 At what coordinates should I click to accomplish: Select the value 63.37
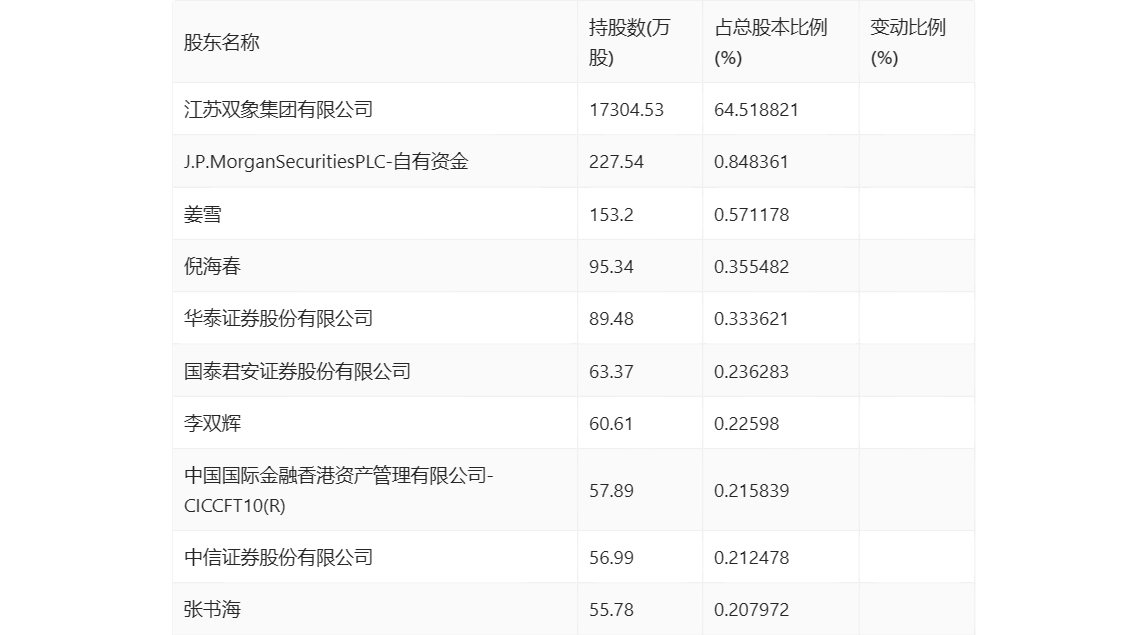point(611,371)
